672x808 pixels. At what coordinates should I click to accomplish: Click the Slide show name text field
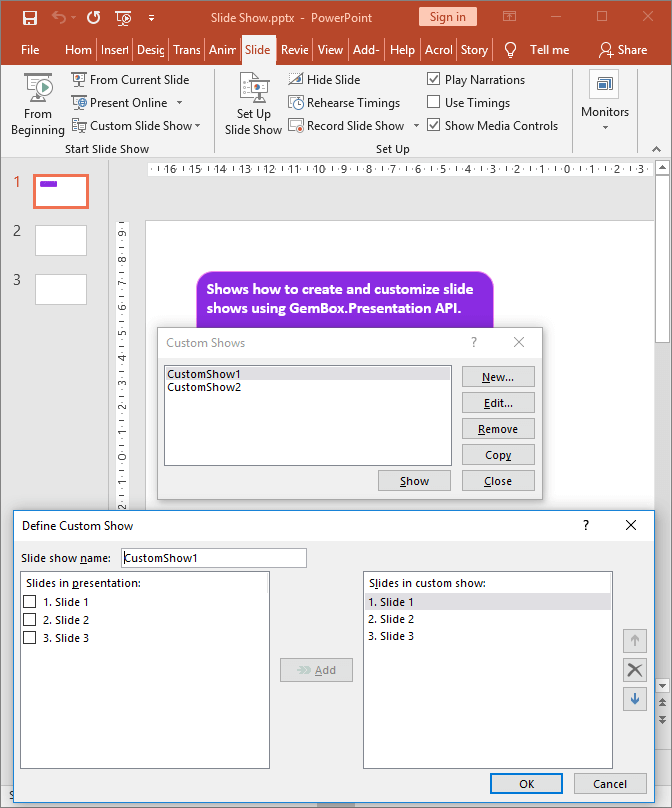coord(213,558)
